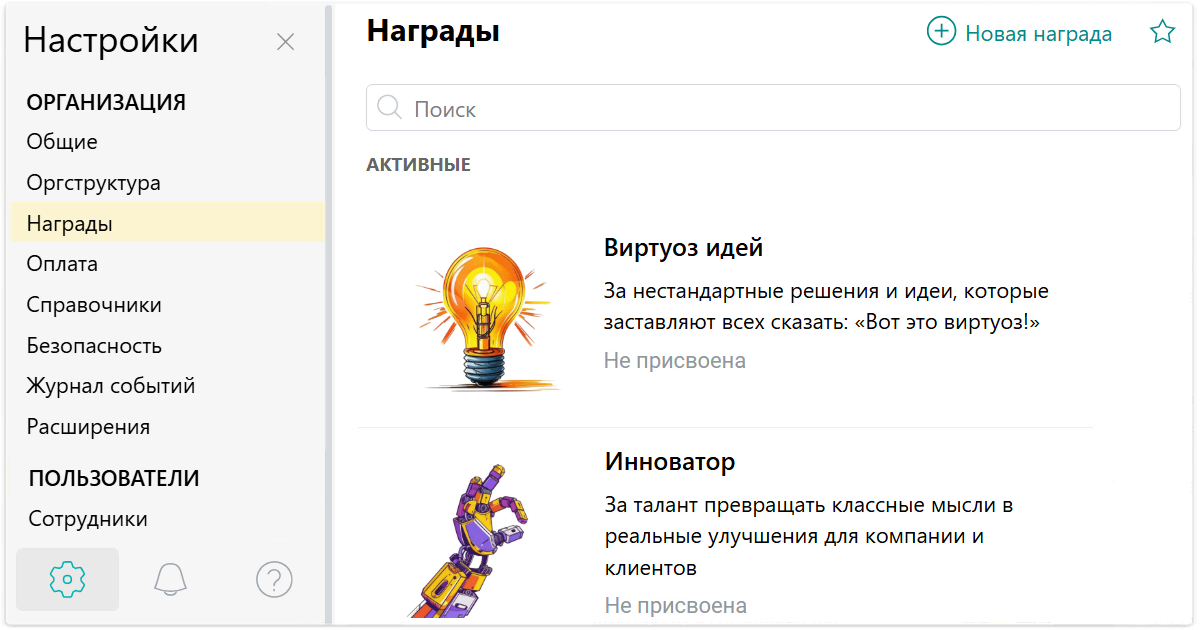
Task: Open Общие settings section
Action: (62, 142)
